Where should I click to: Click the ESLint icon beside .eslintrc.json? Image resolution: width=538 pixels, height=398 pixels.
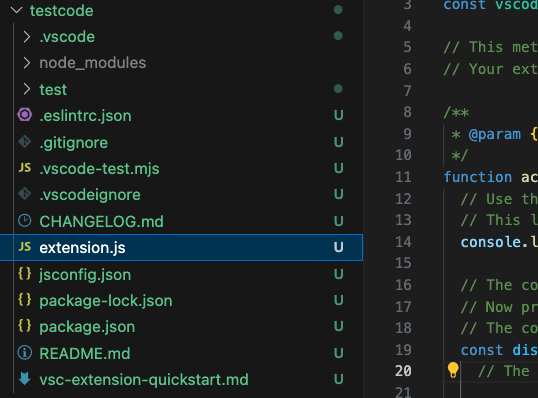pos(25,115)
